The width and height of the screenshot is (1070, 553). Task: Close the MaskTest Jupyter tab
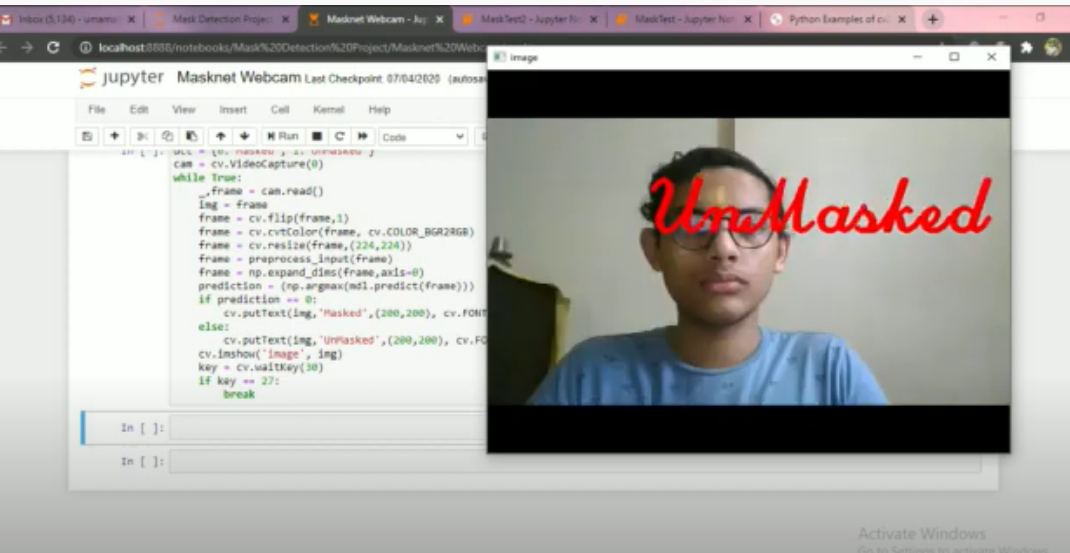747,20
